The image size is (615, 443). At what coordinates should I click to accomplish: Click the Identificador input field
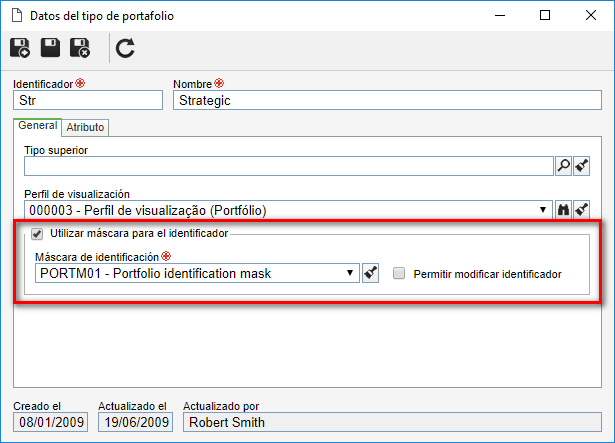(88, 100)
